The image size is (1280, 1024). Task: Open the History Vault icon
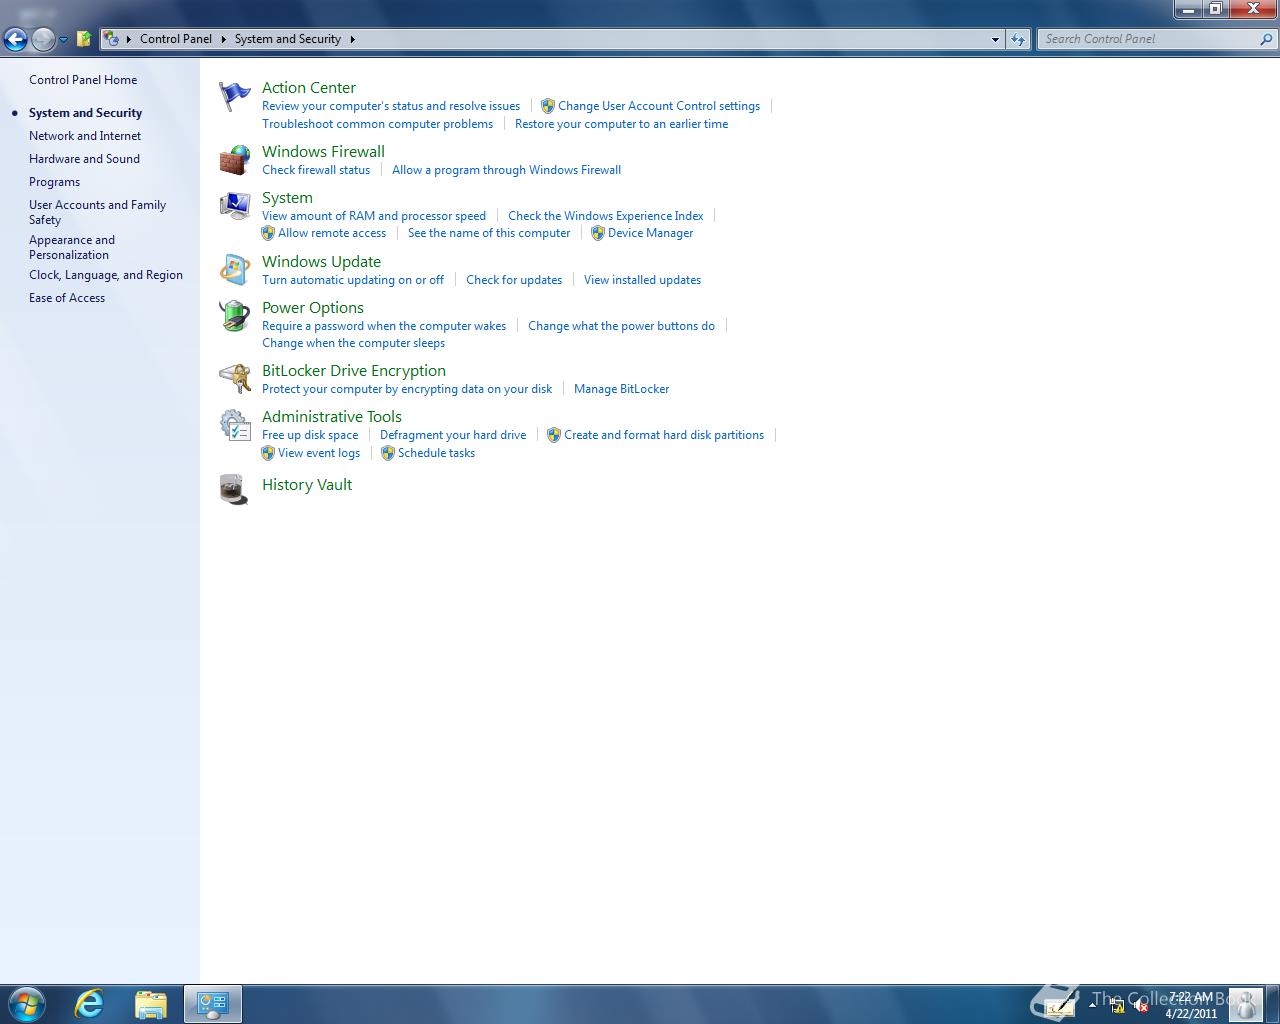235,490
